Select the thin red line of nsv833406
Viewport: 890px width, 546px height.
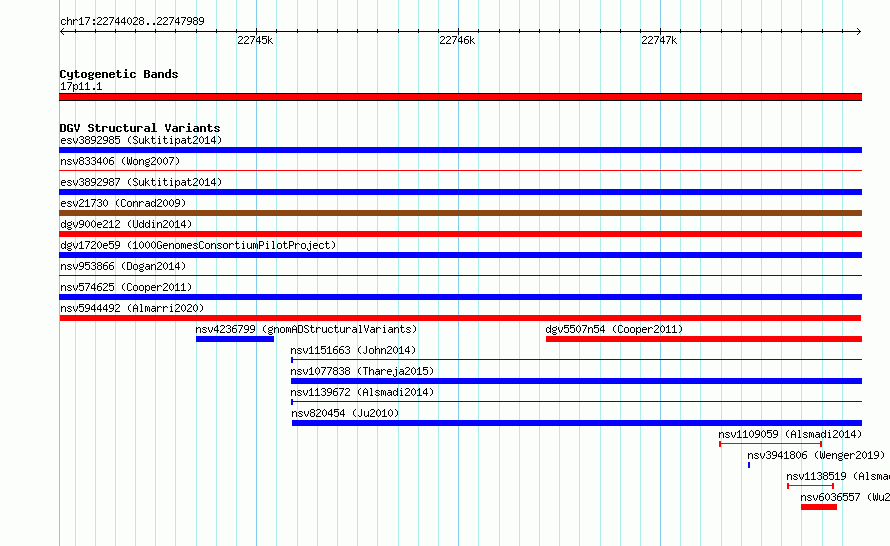coord(460,170)
